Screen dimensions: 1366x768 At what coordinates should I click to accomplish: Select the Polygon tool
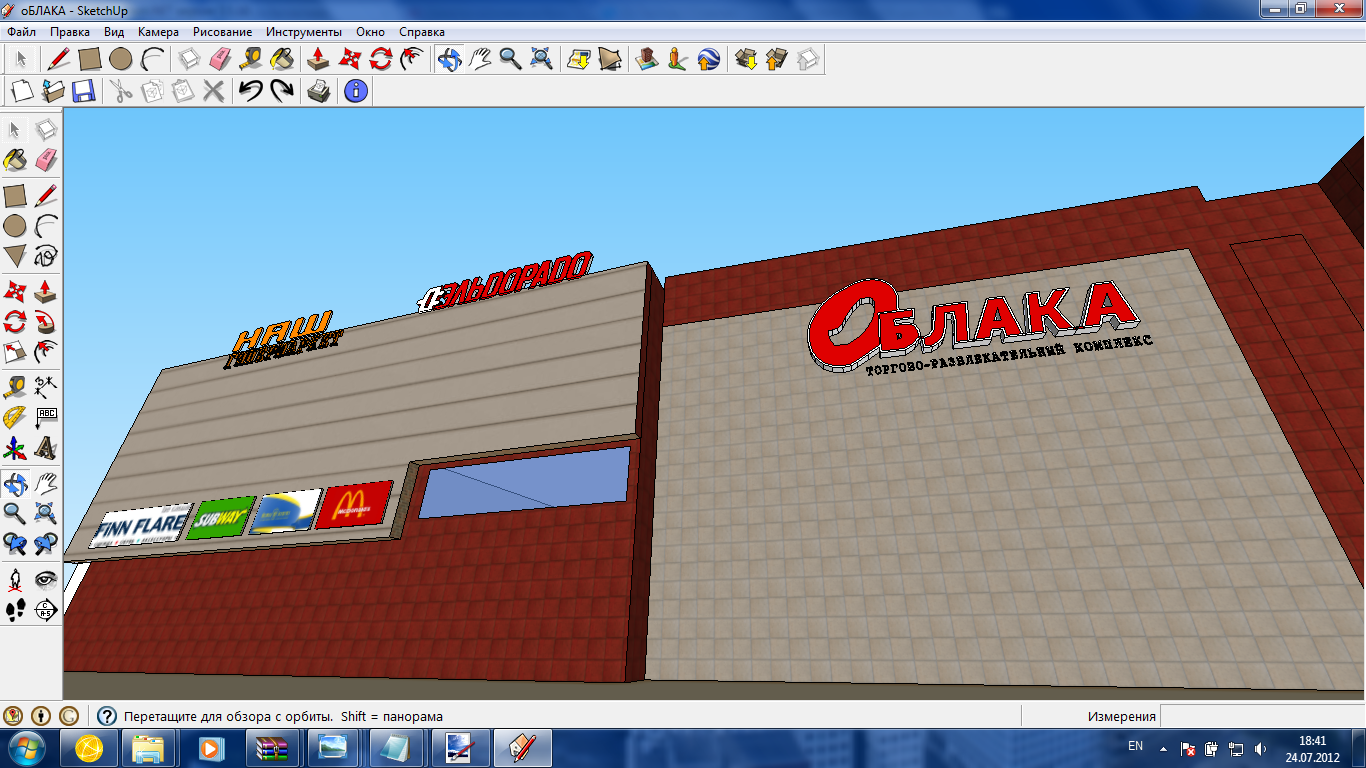pos(15,256)
